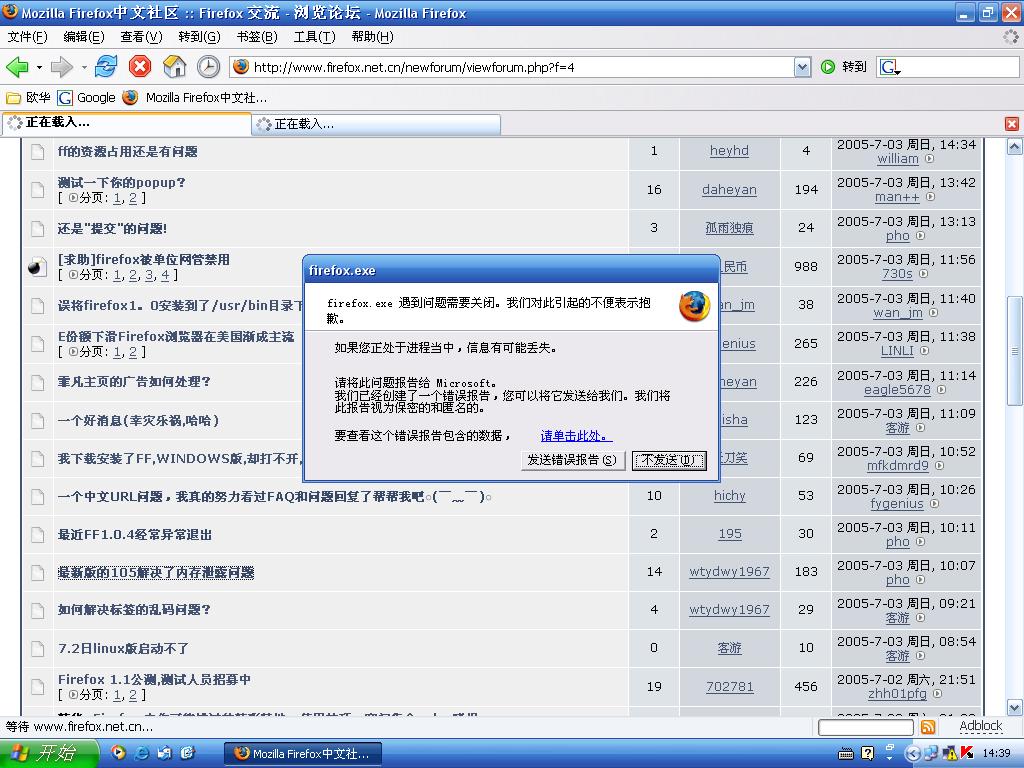Viewport: 1024px width, 768px height.
Task: Click the scrollbar up arrow
Action: click(x=1014, y=146)
